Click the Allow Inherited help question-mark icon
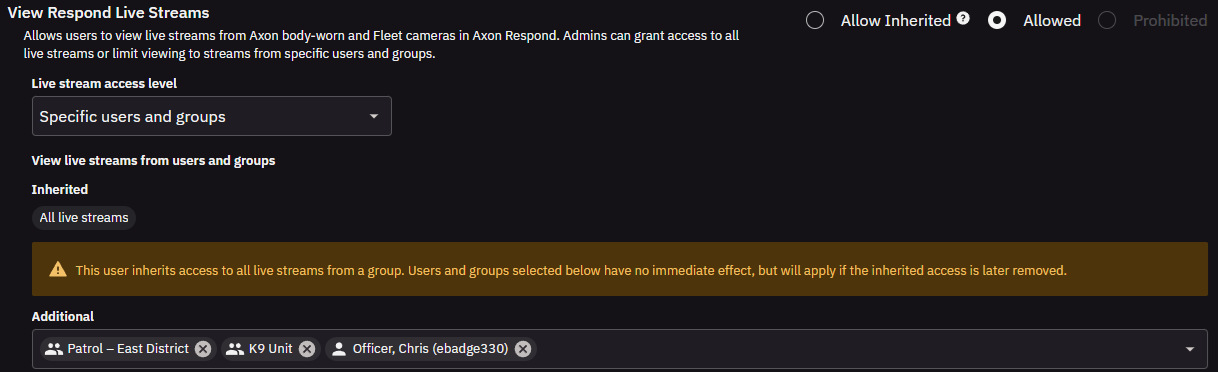Screen dimensions: 1218x372 [x=963, y=18]
